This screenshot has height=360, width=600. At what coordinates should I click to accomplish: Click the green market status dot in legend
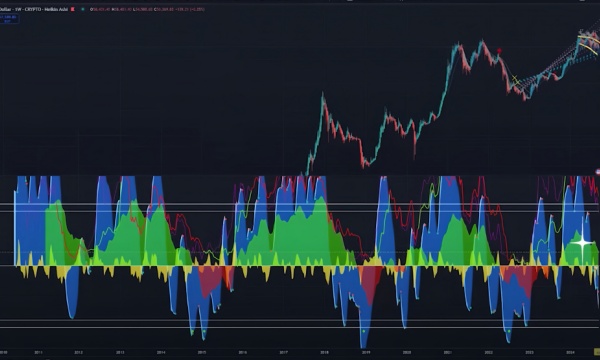click(83, 9)
